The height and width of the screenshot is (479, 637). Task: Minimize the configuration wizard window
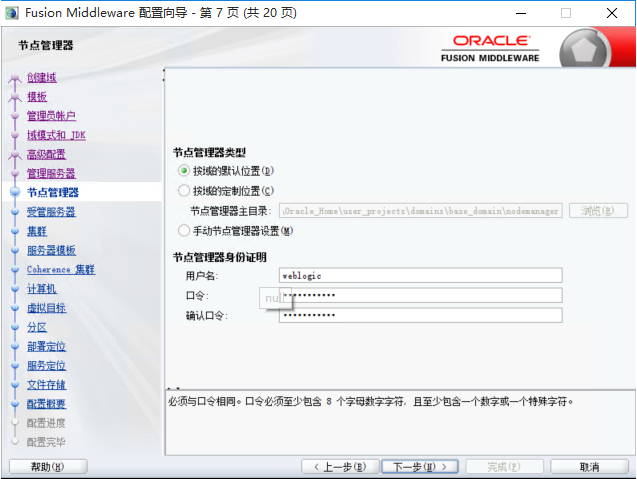521,13
